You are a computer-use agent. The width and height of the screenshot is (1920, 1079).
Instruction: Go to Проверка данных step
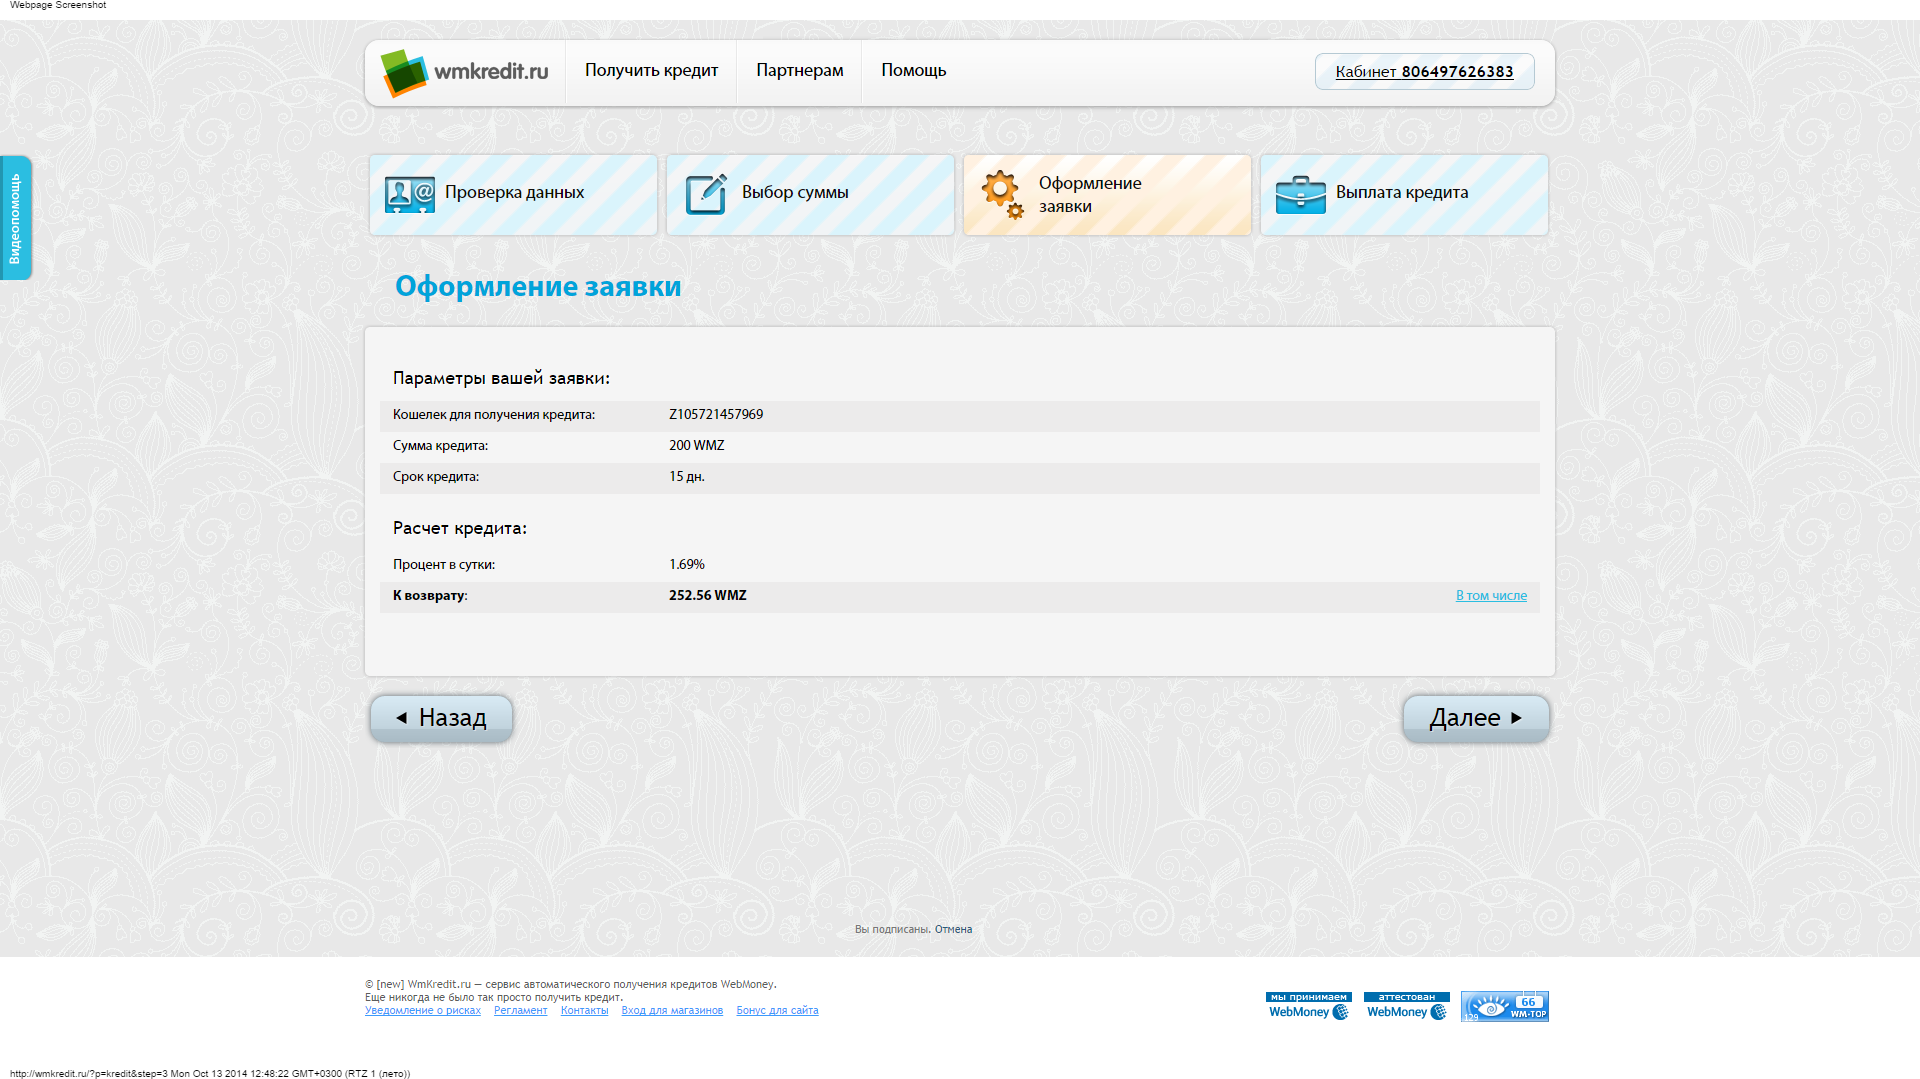(x=513, y=195)
